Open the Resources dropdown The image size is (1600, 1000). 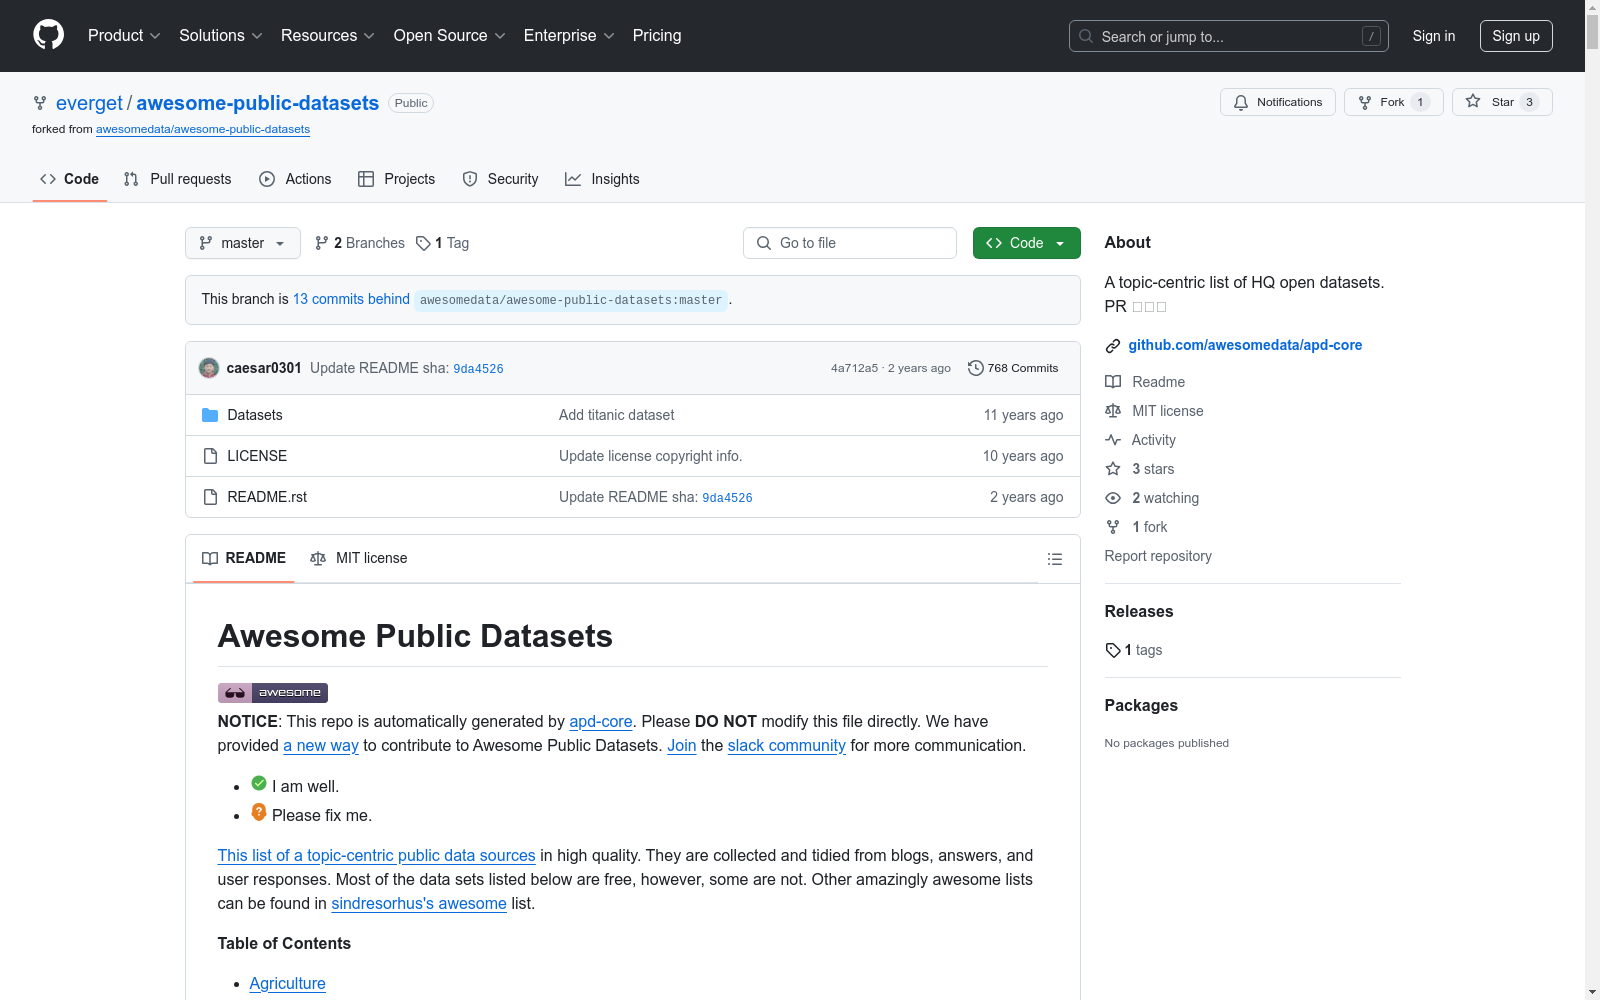(328, 35)
